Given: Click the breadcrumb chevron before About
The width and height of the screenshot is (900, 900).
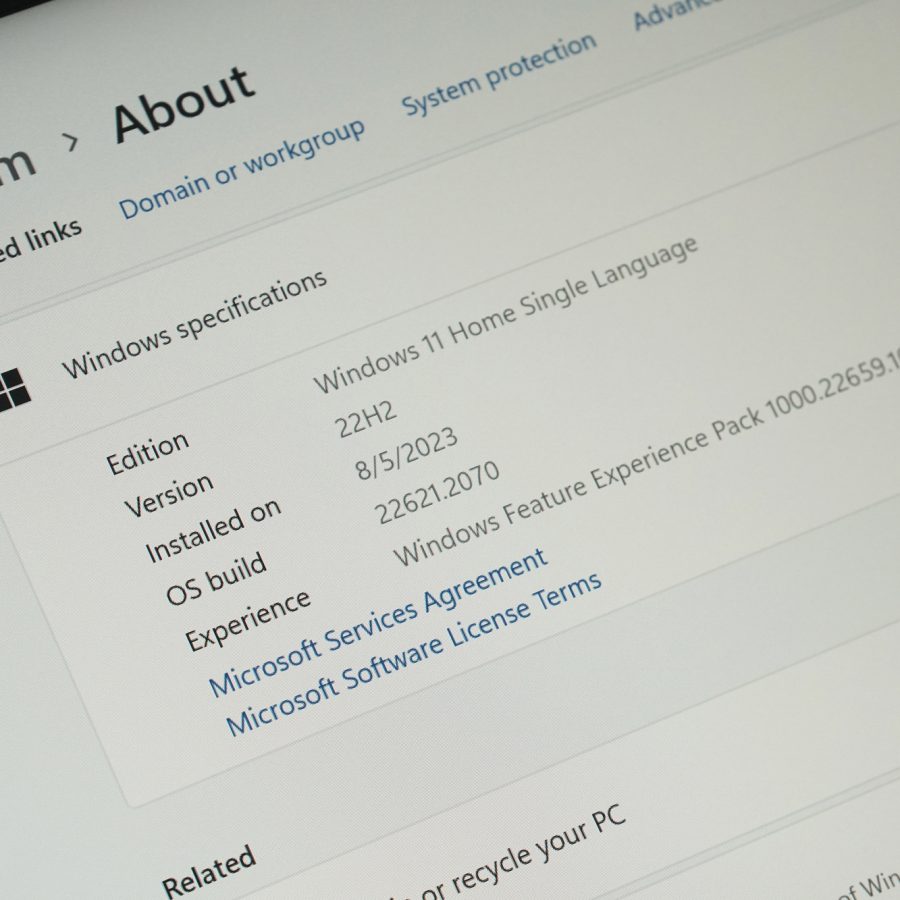Looking at the screenshot, I should click(71, 142).
